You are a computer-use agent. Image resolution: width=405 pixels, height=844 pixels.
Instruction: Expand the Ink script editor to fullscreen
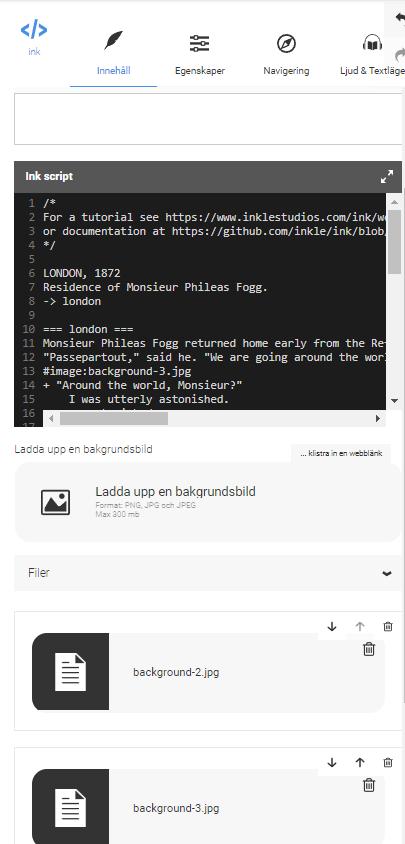tap(387, 177)
